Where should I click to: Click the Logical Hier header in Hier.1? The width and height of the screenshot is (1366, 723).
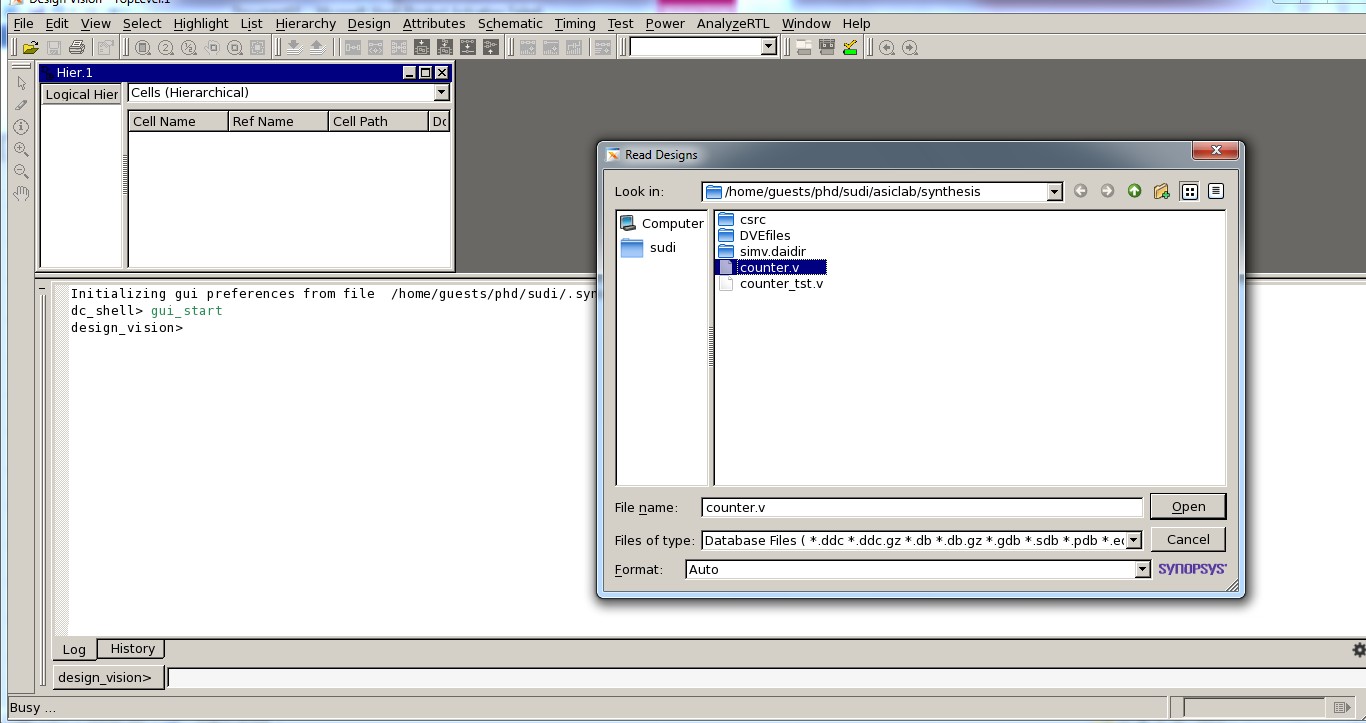(x=82, y=94)
